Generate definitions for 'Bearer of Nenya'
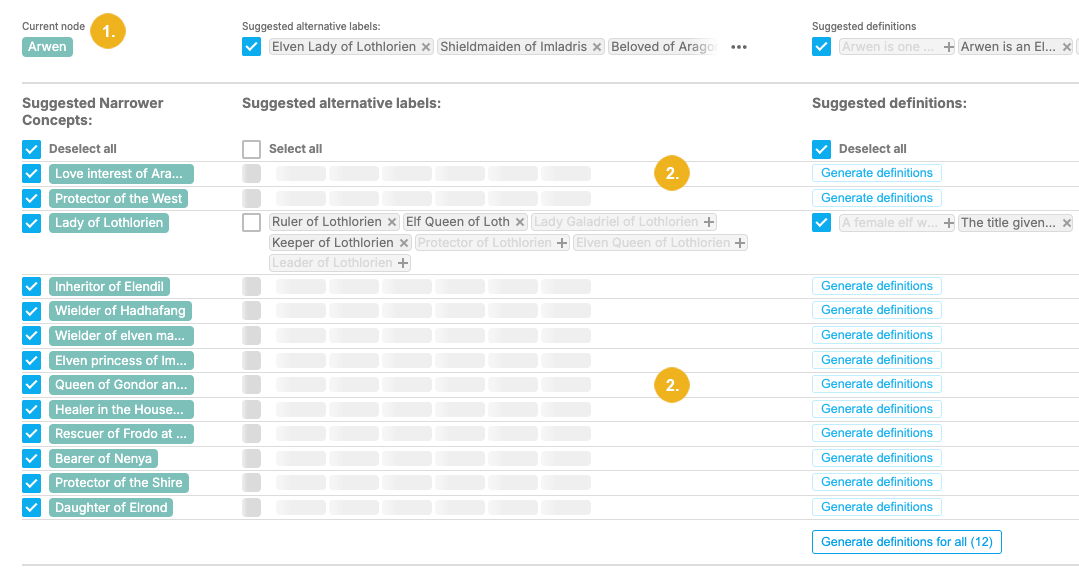Image resolution: width=1079 pixels, height=569 pixels. point(876,458)
